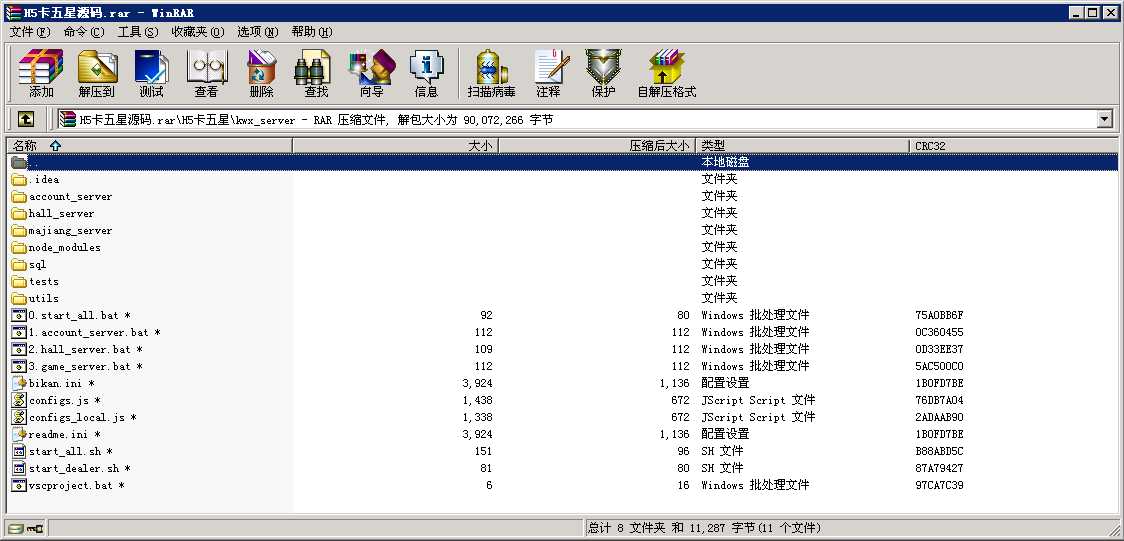
Task: Click the key icon in status bar
Action: pyautogui.click(x=35, y=529)
